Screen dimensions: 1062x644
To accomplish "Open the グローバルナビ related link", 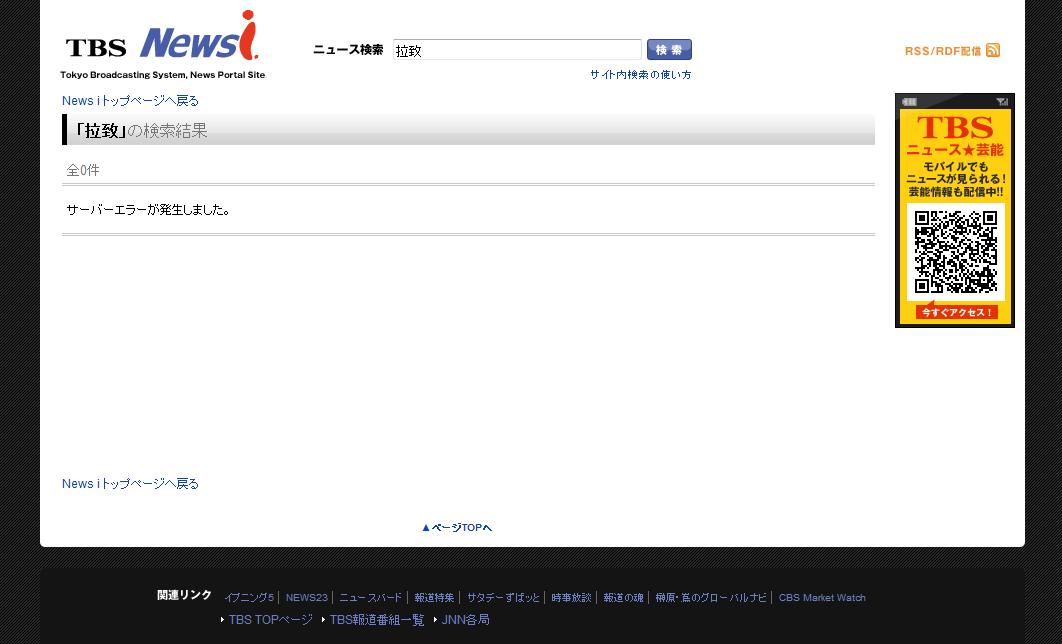I will [710, 598].
